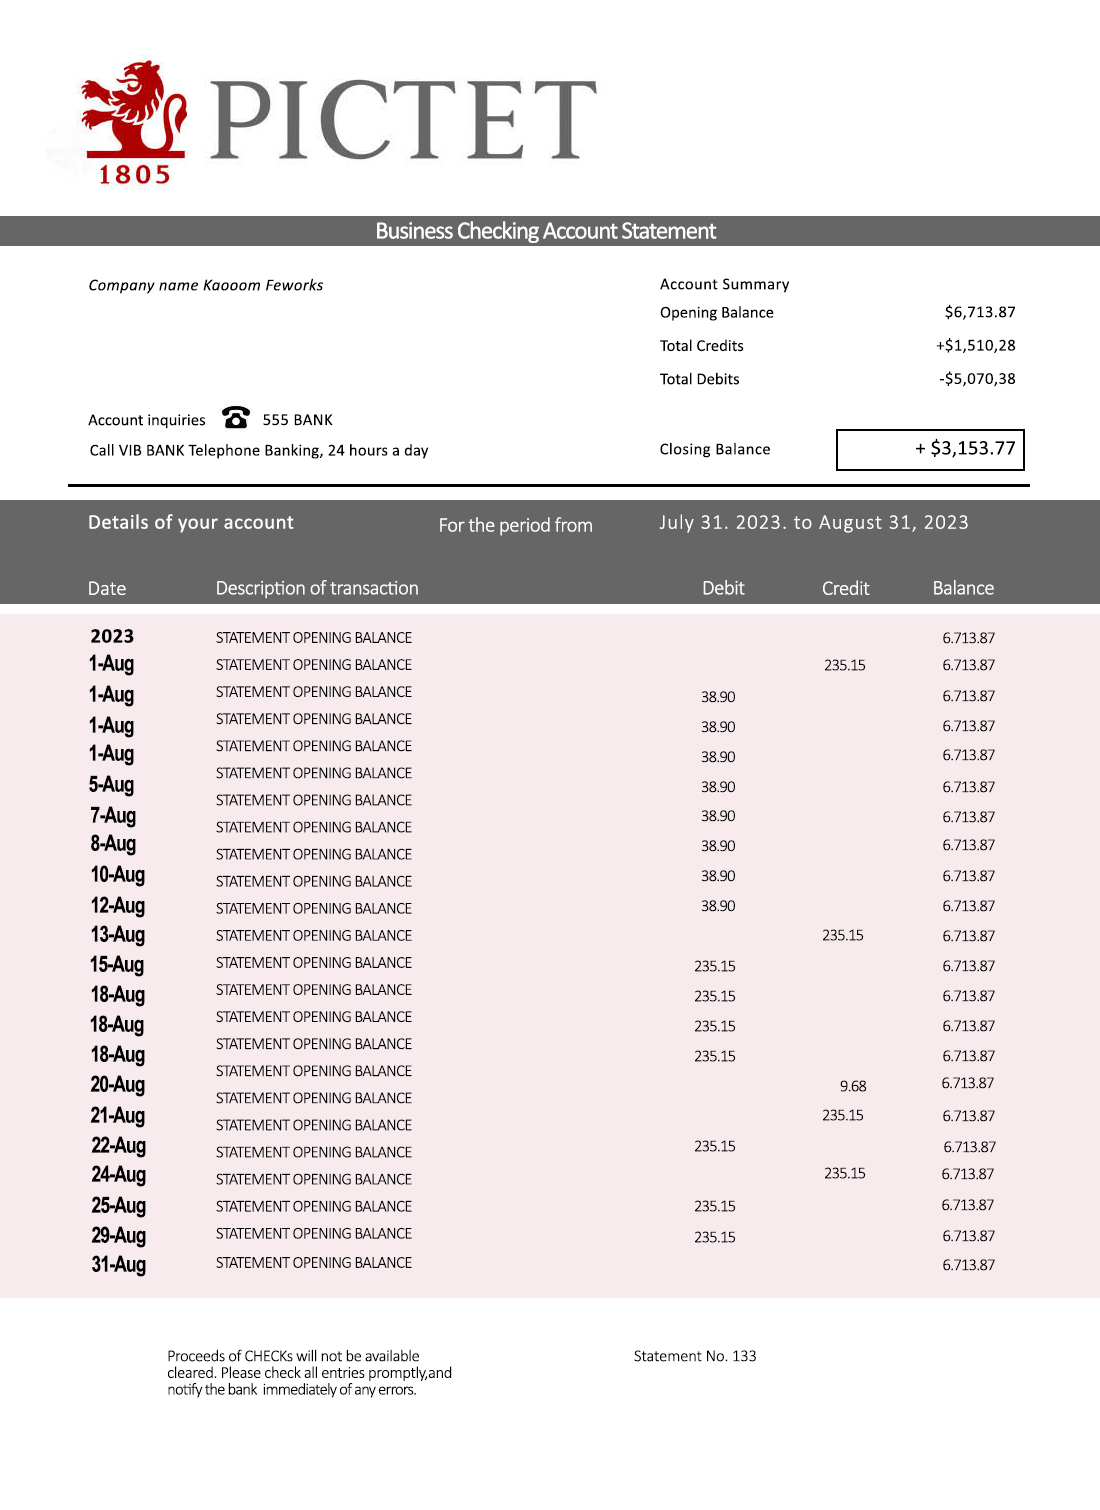The width and height of the screenshot is (1100, 1510).
Task: Click the Business Checking Account Statement title
Action: click(x=545, y=231)
